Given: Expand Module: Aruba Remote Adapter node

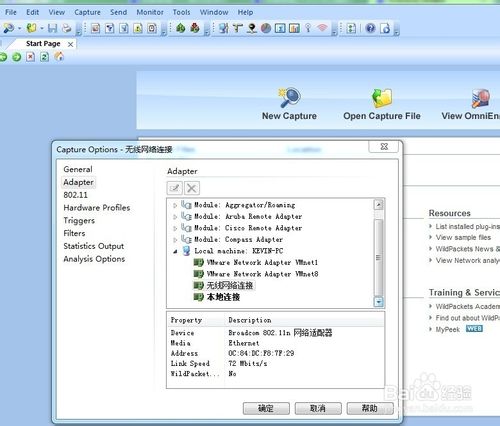Looking at the screenshot, I should (175, 217).
